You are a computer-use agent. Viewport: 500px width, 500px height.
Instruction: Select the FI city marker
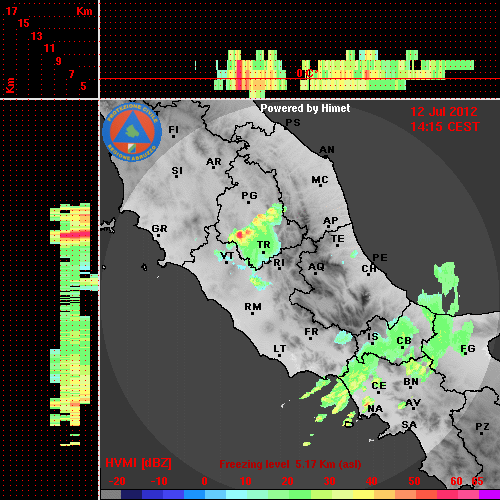pos(173,136)
